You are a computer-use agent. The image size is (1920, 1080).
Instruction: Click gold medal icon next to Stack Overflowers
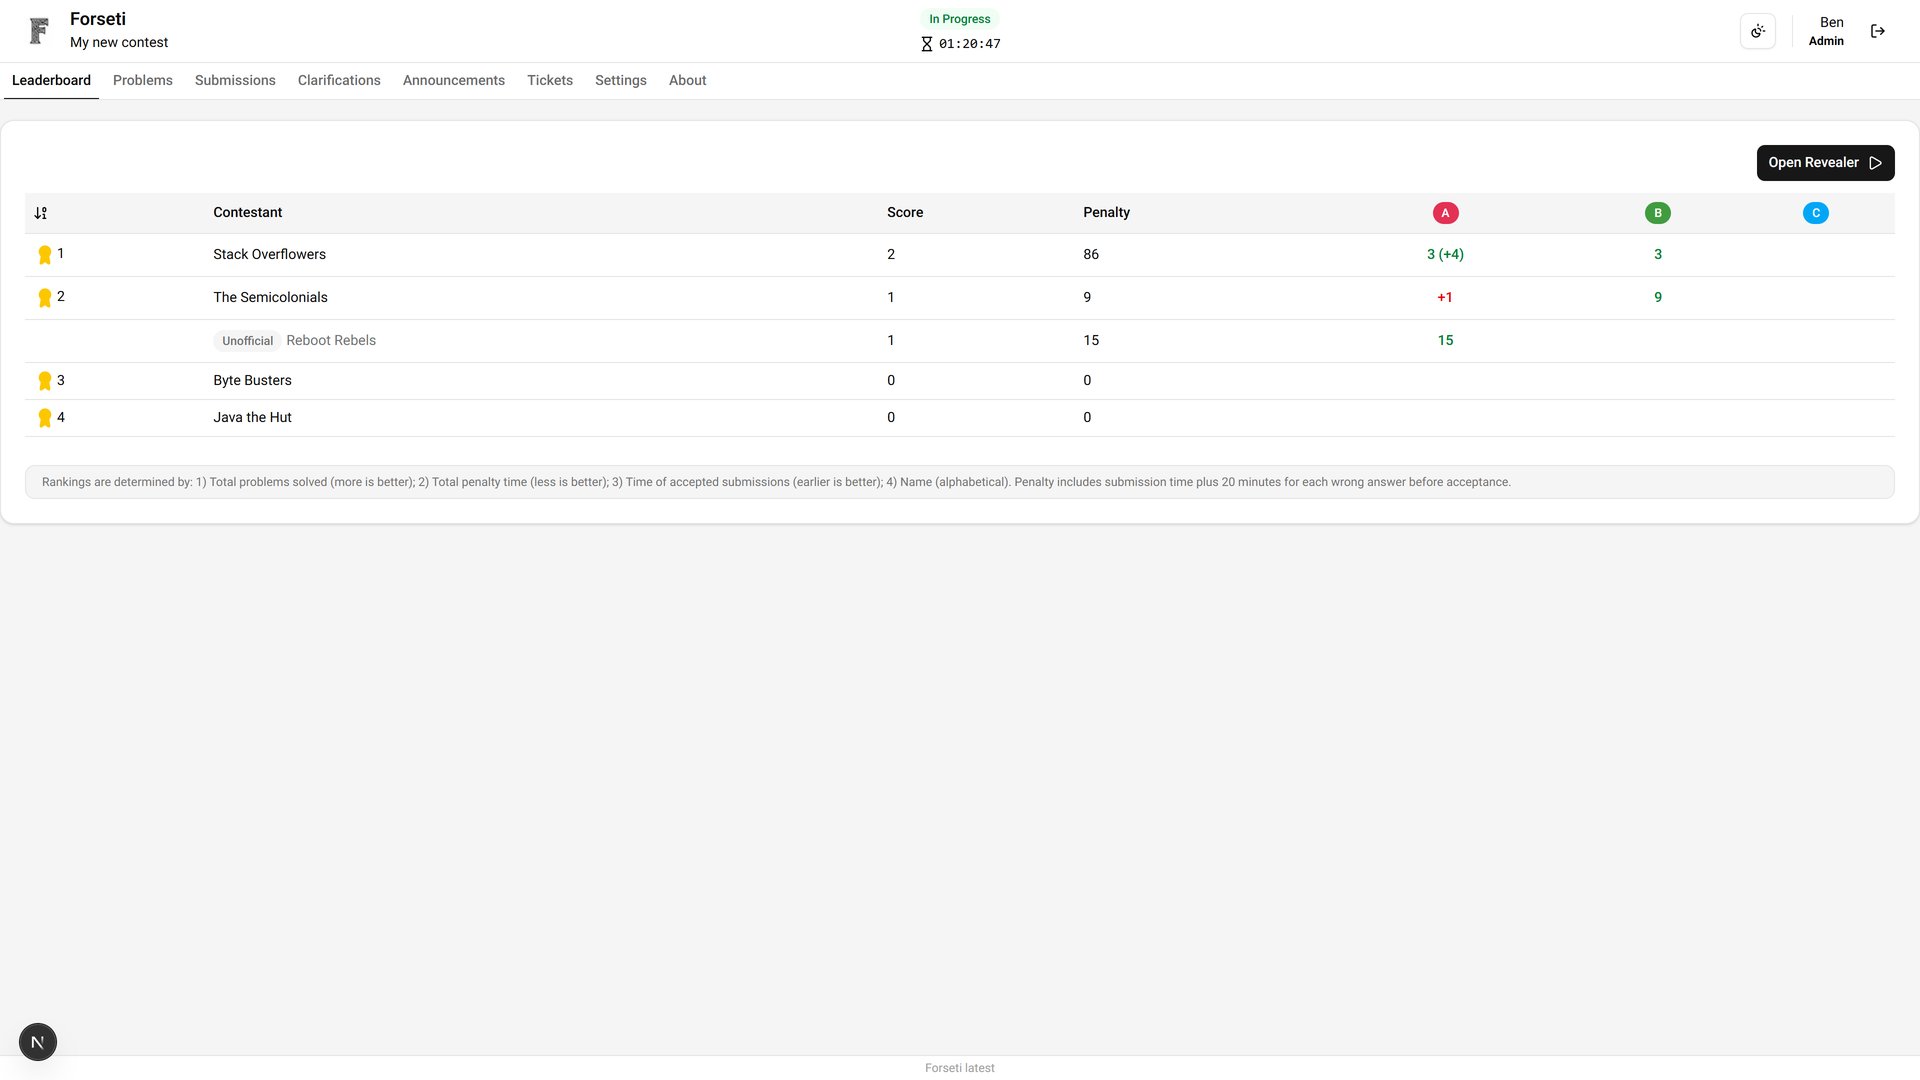point(44,254)
